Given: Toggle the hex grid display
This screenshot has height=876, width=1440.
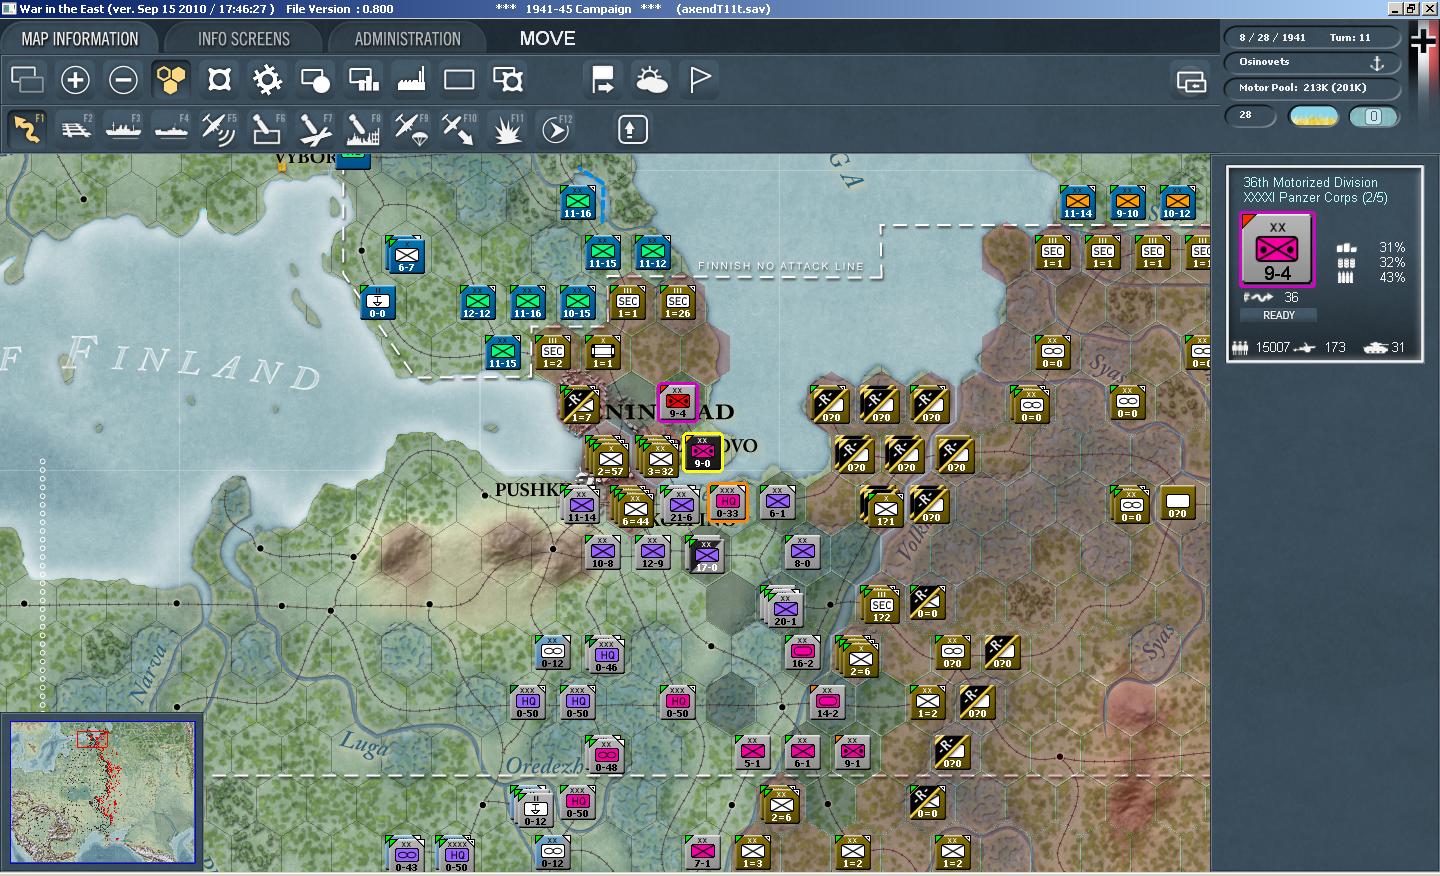Looking at the screenshot, I should pos(171,79).
